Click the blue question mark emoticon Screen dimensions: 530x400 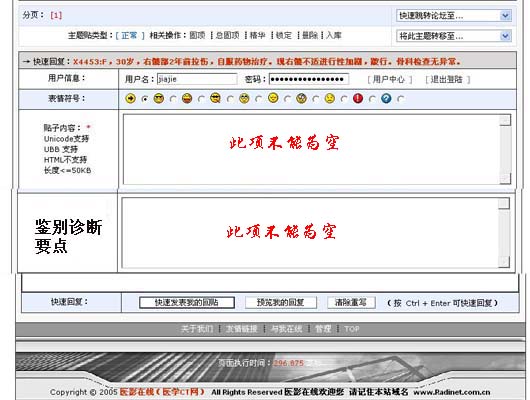[x=386, y=98]
